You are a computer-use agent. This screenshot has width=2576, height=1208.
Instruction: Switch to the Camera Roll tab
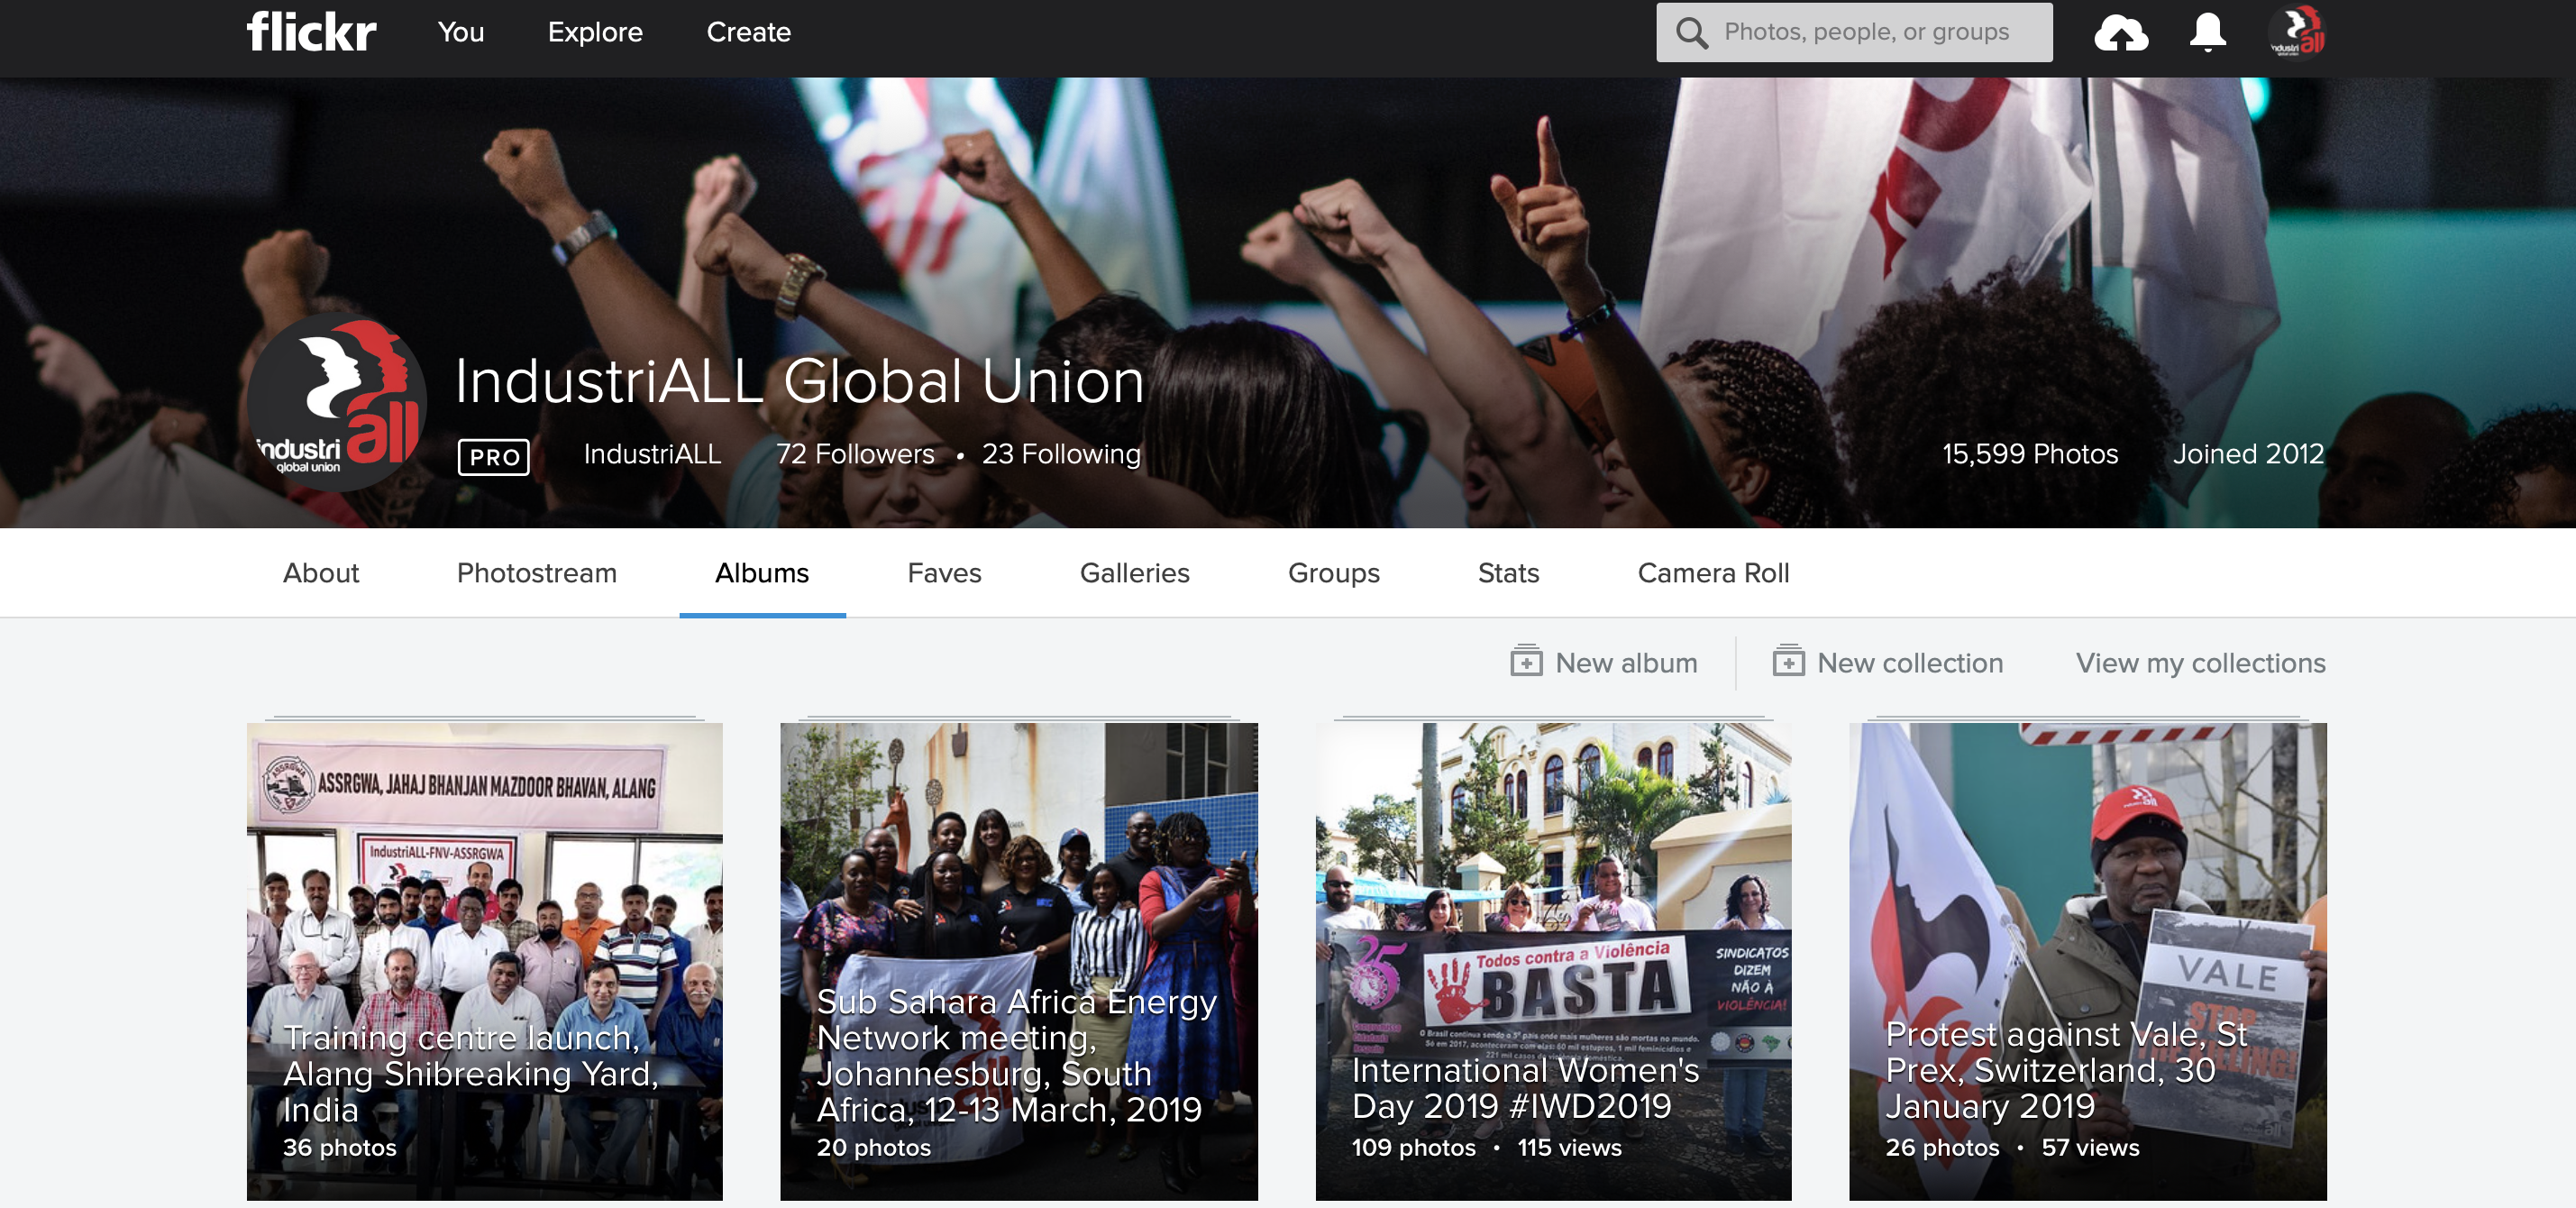1712,573
